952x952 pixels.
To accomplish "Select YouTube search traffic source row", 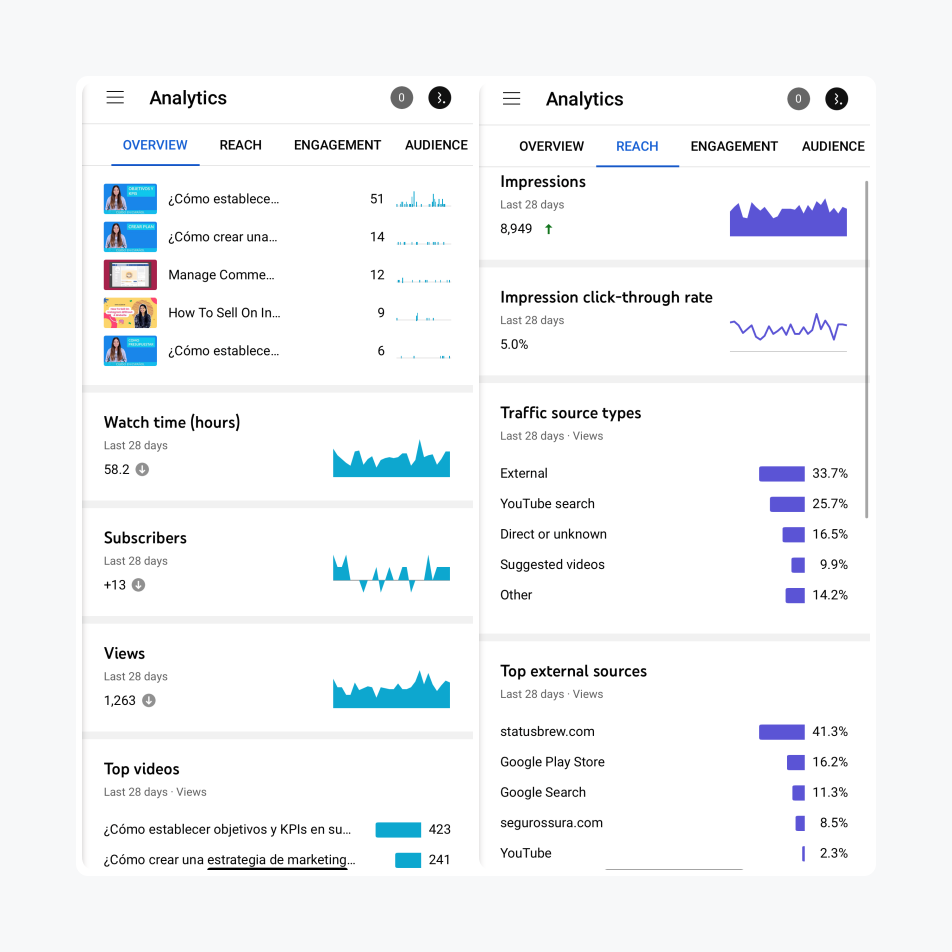I will click(x=547, y=504).
